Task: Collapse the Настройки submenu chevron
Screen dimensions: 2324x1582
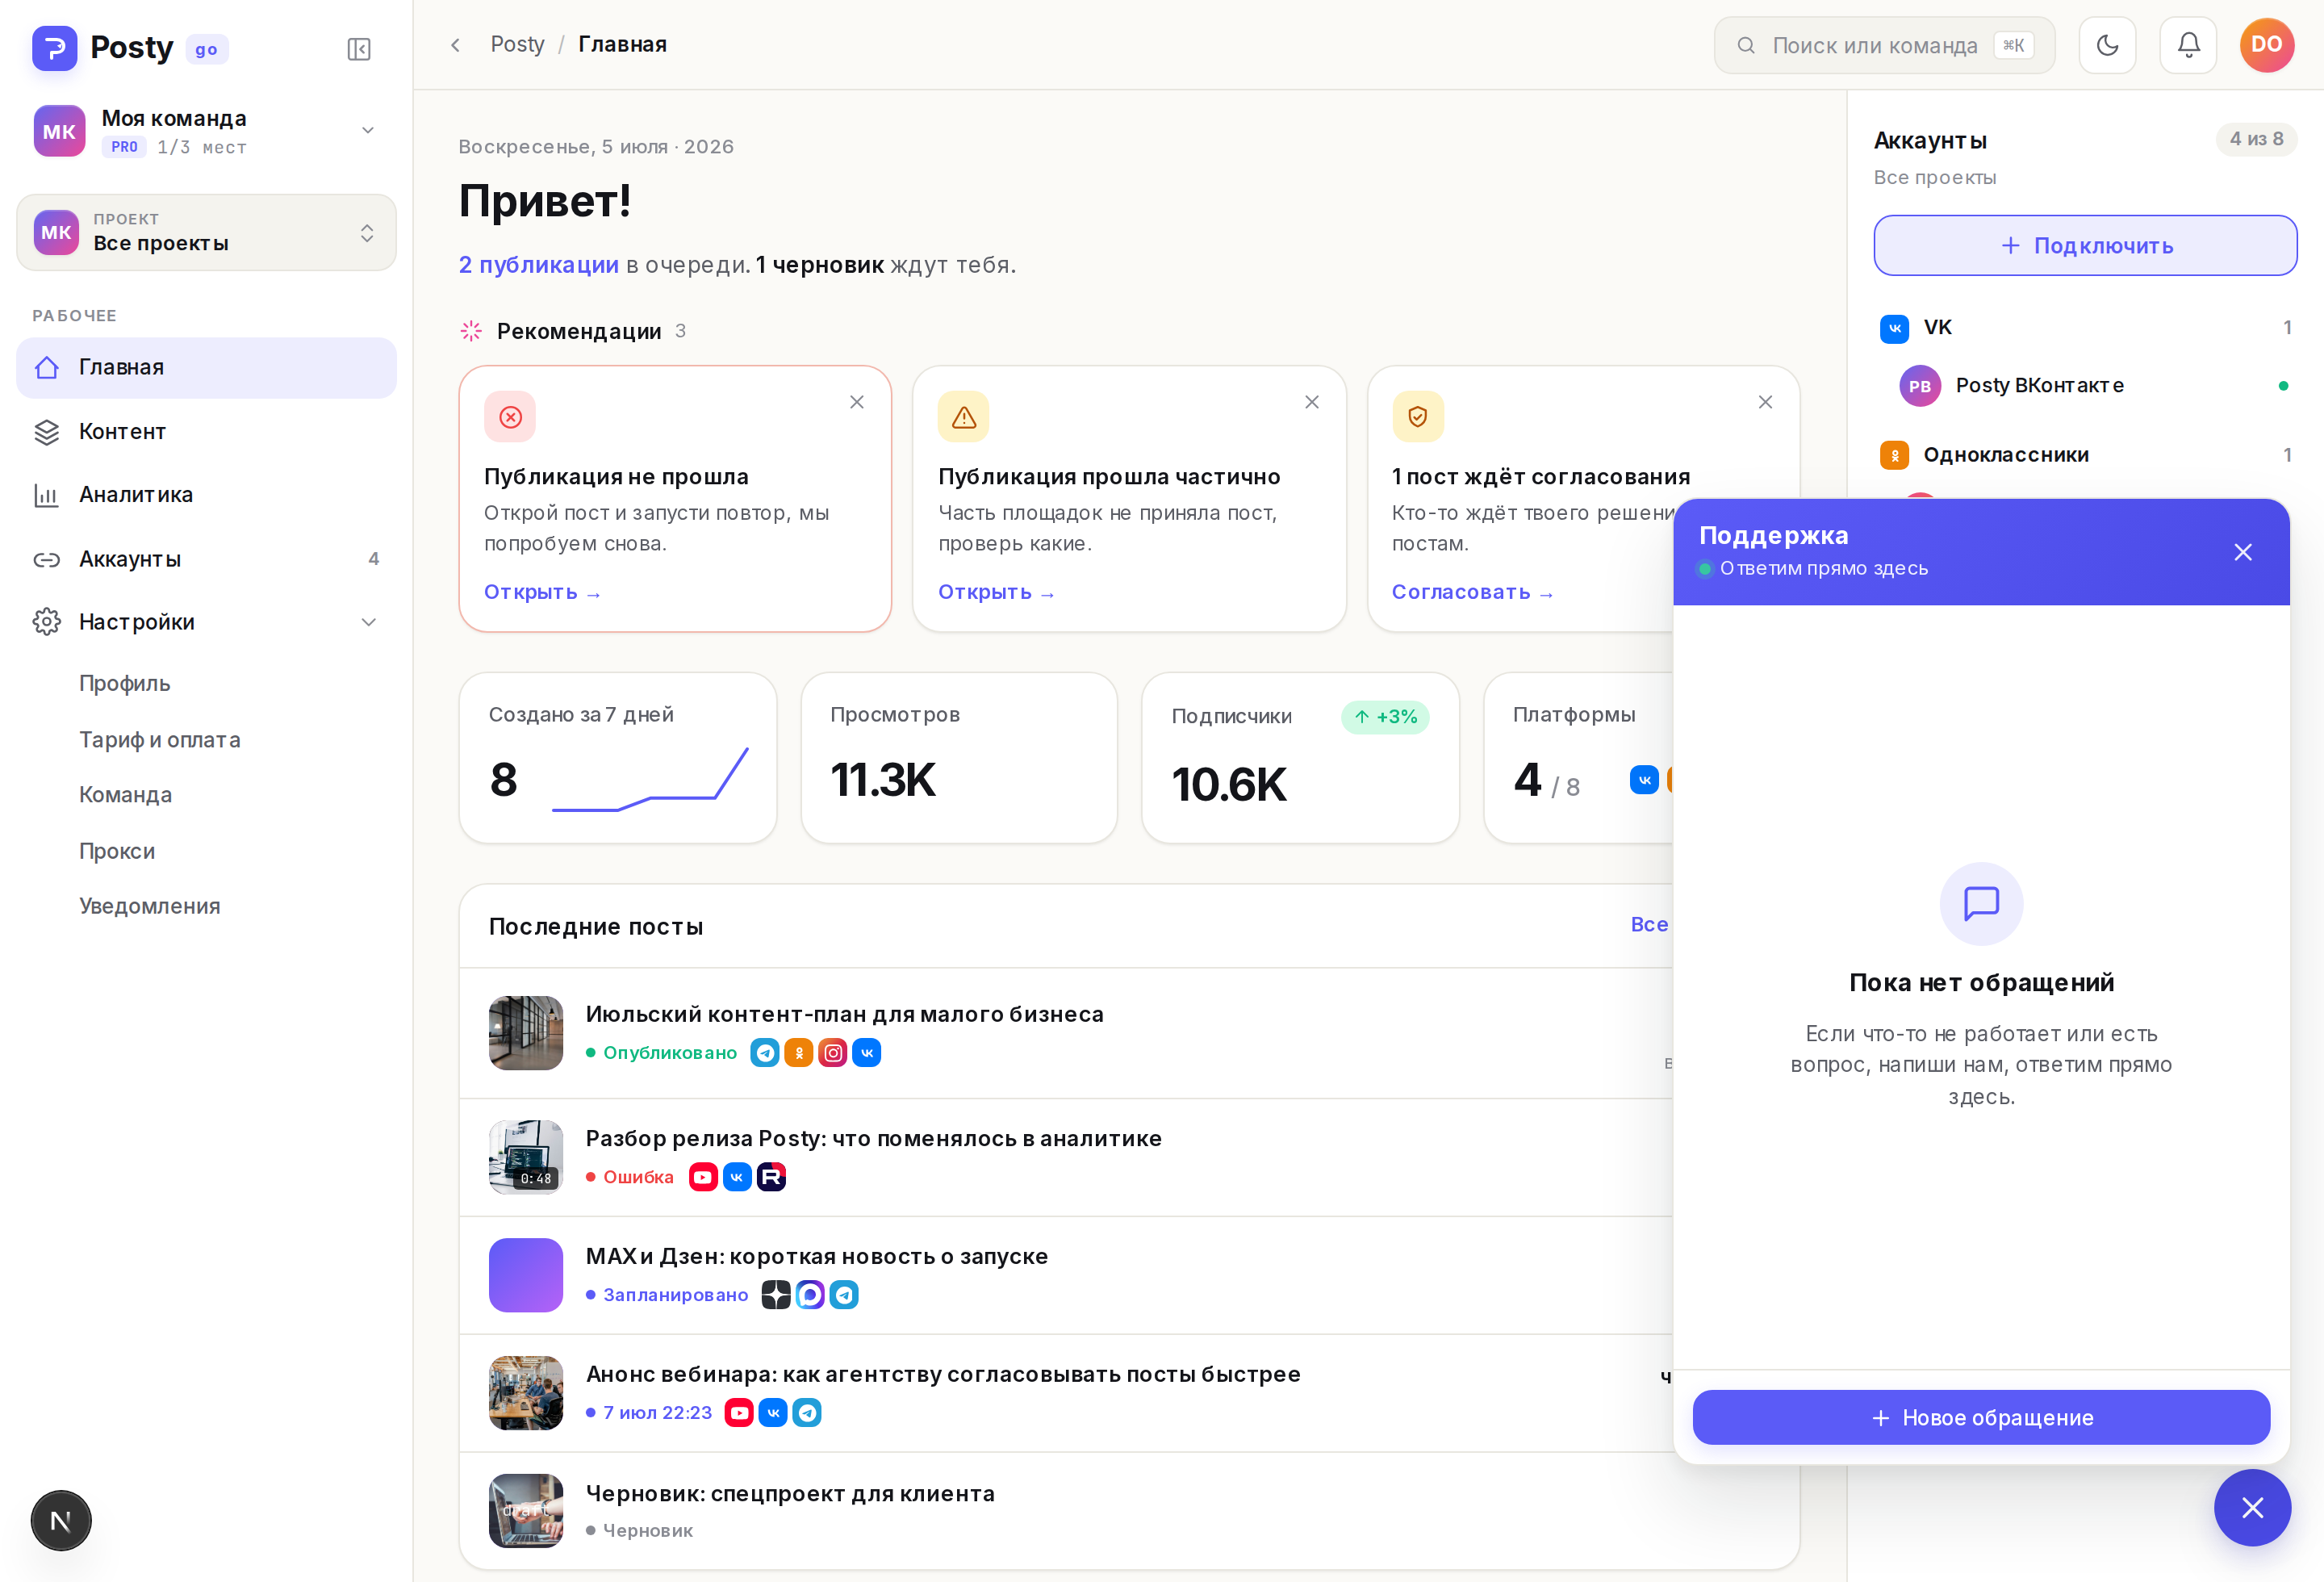Action: click(369, 622)
